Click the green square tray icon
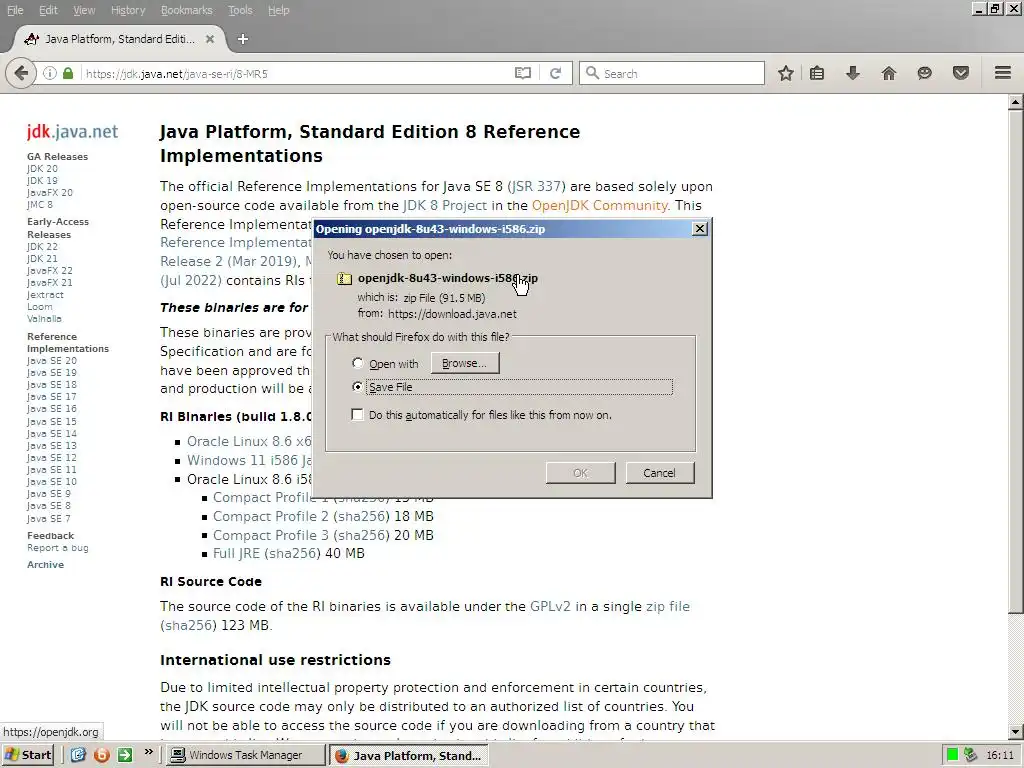This screenshot has width=1024, height=768. click(x=952, y=755)
